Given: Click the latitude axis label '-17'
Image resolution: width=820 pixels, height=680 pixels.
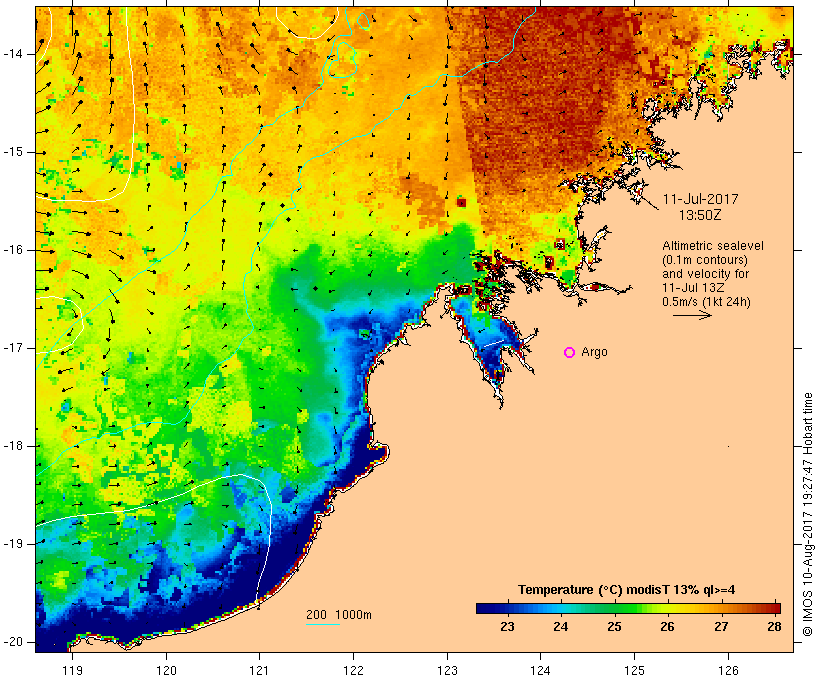Looking at the screenshot, I should [x=12, y=348].
